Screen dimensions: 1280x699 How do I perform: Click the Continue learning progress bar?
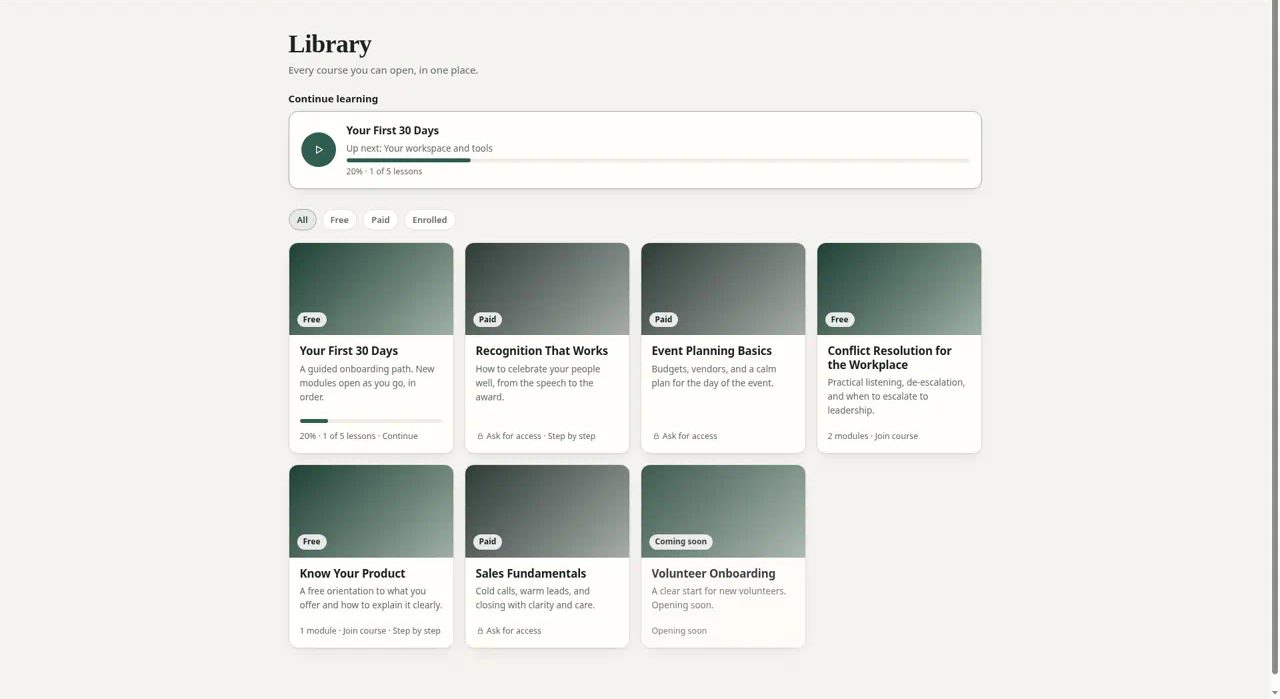[x=658, y=160]
